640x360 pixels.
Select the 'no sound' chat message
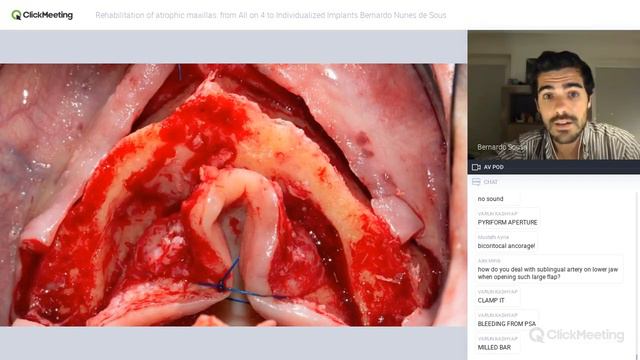490,199
